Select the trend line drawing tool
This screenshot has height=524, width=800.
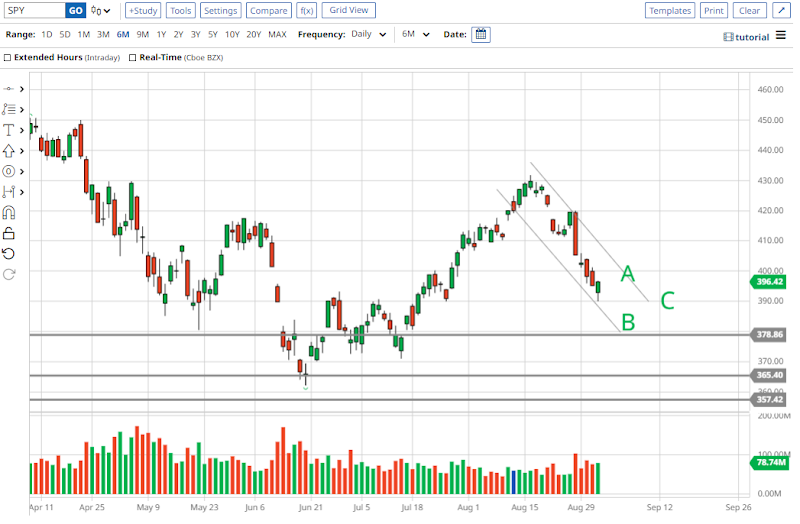(10, 89)
